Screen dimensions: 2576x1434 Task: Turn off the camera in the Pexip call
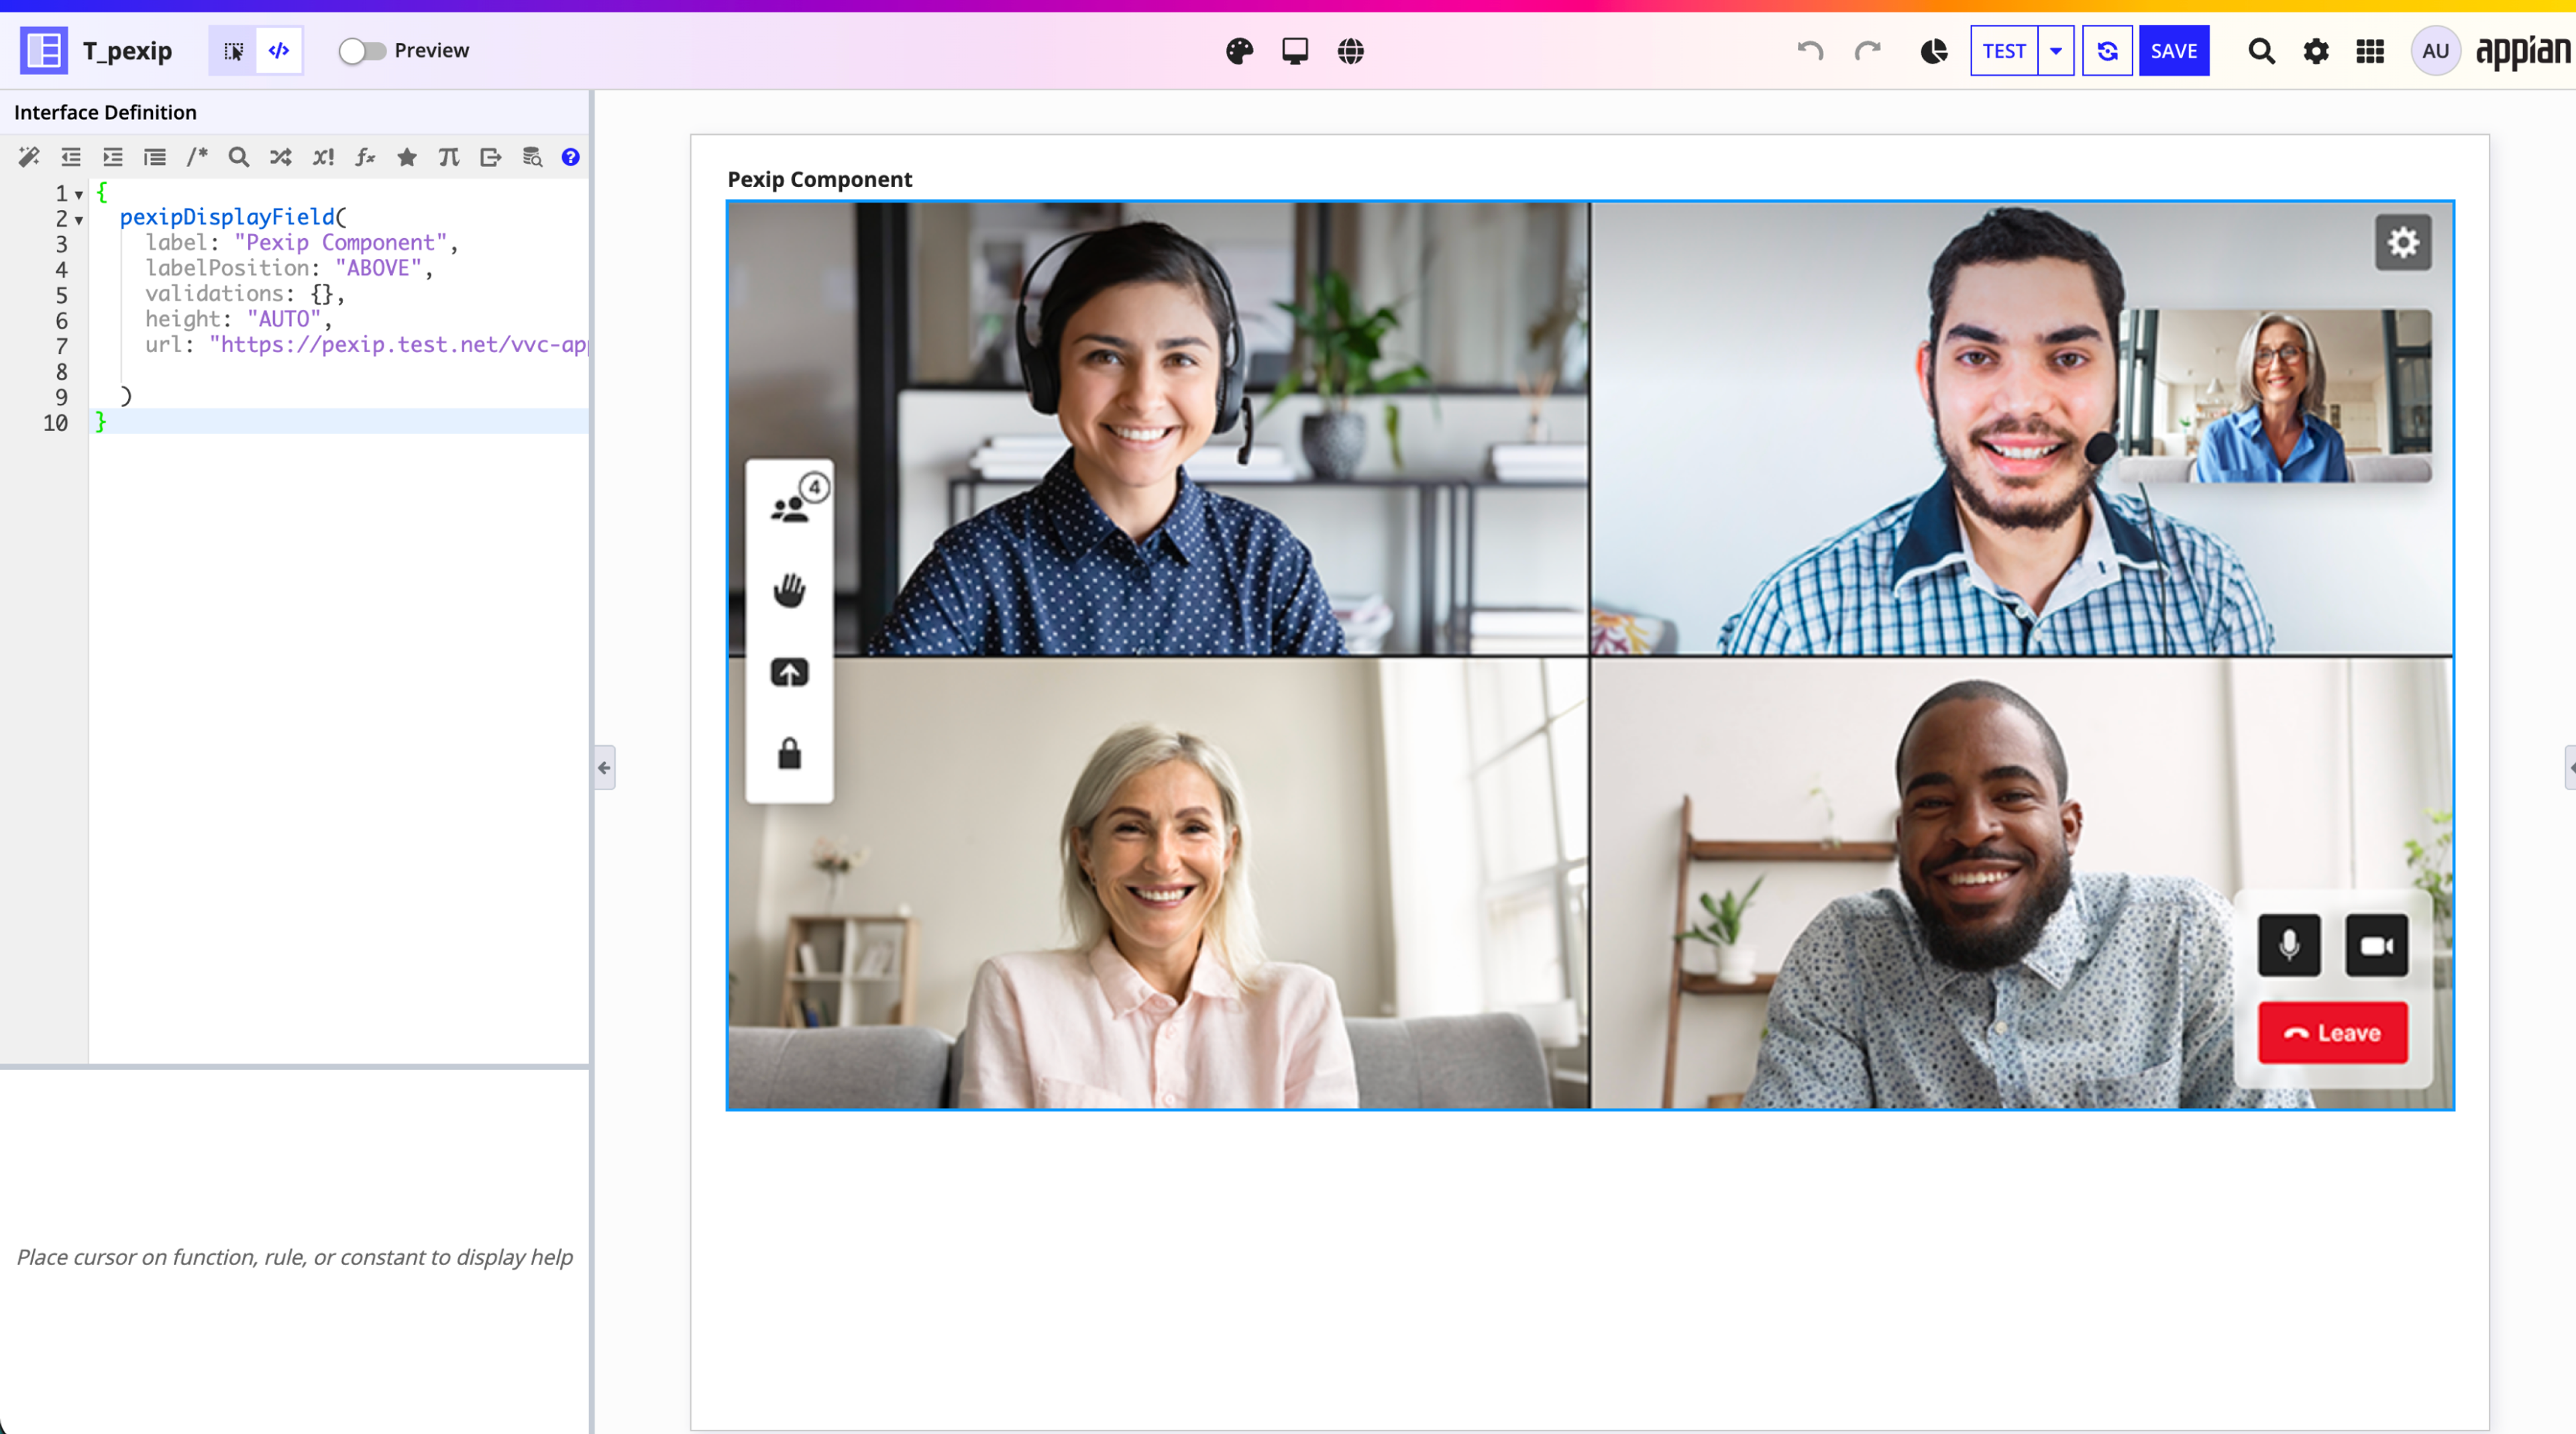(x=2377, y=945)
